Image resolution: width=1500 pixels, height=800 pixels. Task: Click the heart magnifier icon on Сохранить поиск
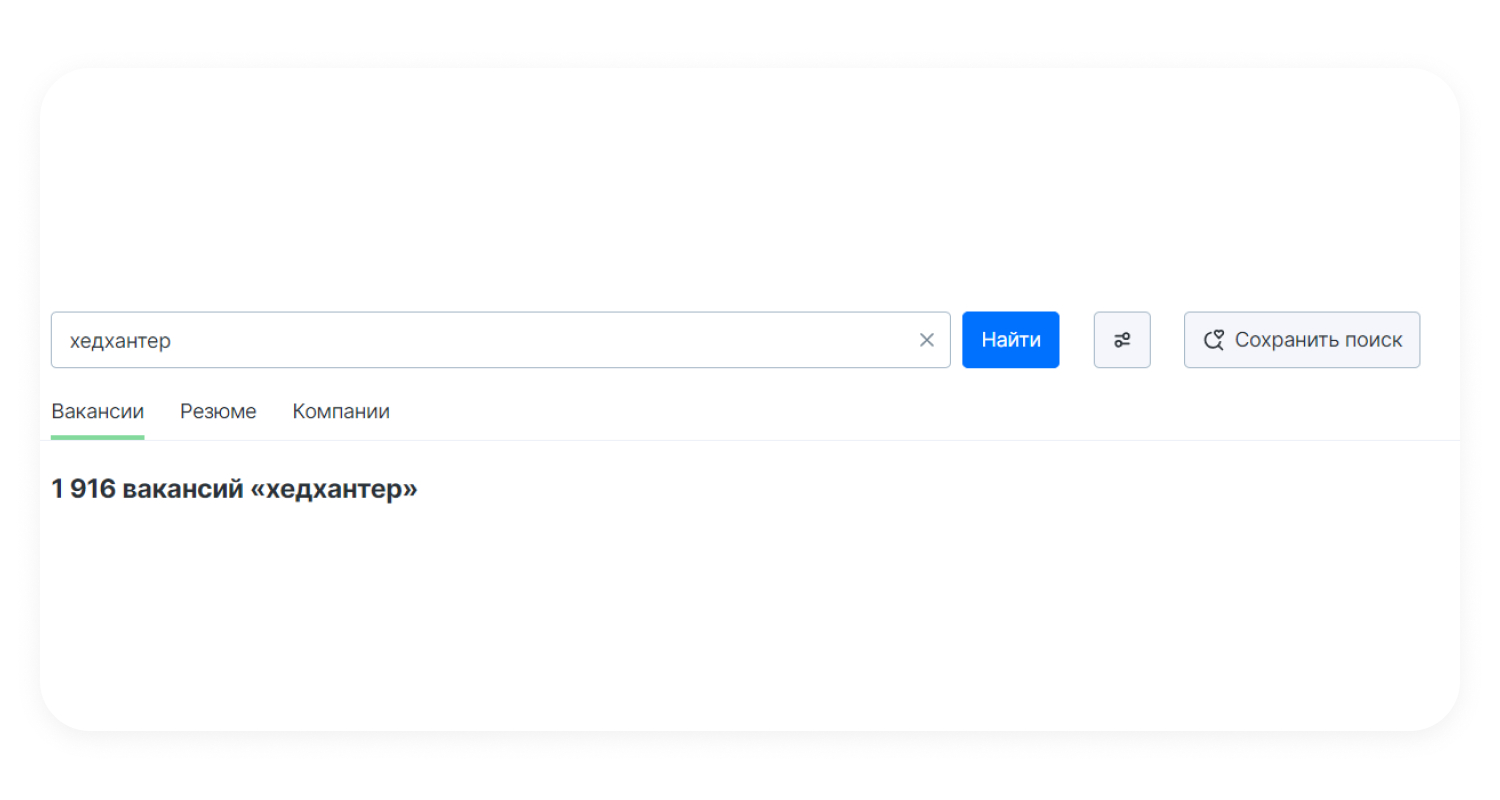pos(1214,340)
